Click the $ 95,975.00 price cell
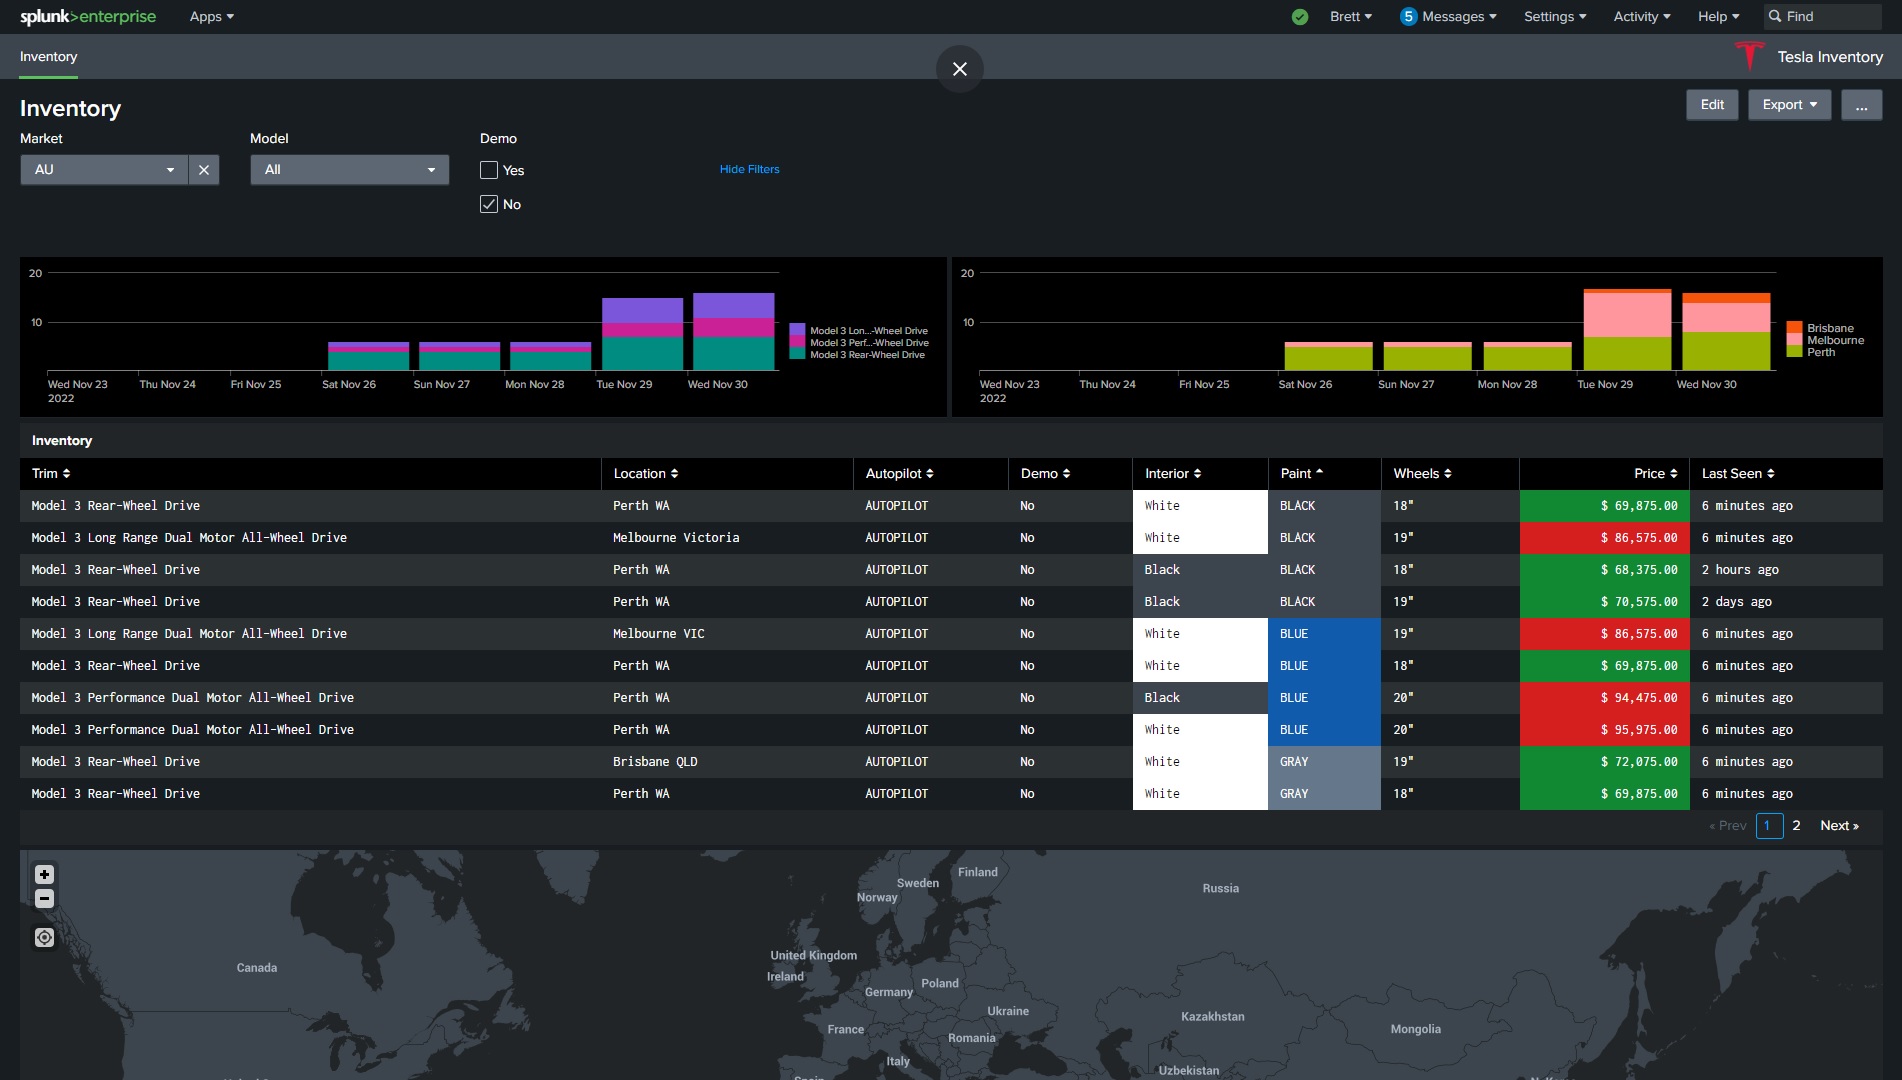 click(x=1604, y=730)
